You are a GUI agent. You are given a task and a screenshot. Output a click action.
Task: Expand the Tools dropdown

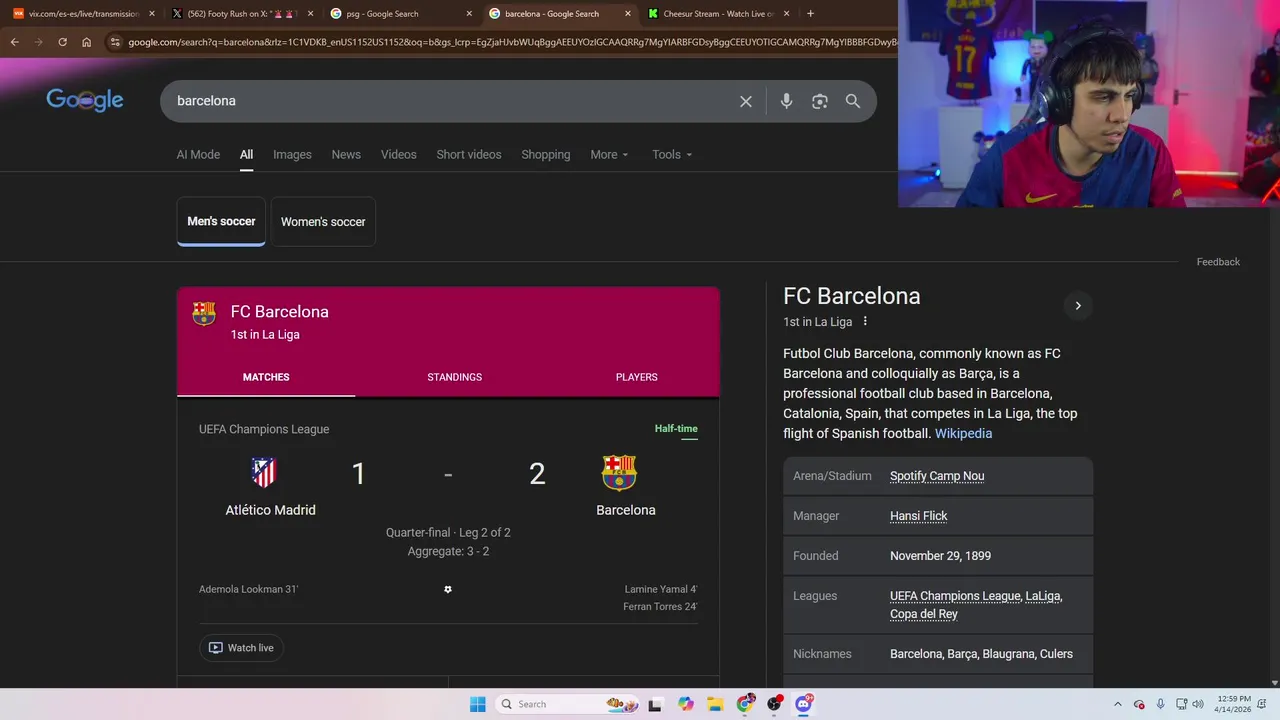pyautogui.click(x=672, y=155)
